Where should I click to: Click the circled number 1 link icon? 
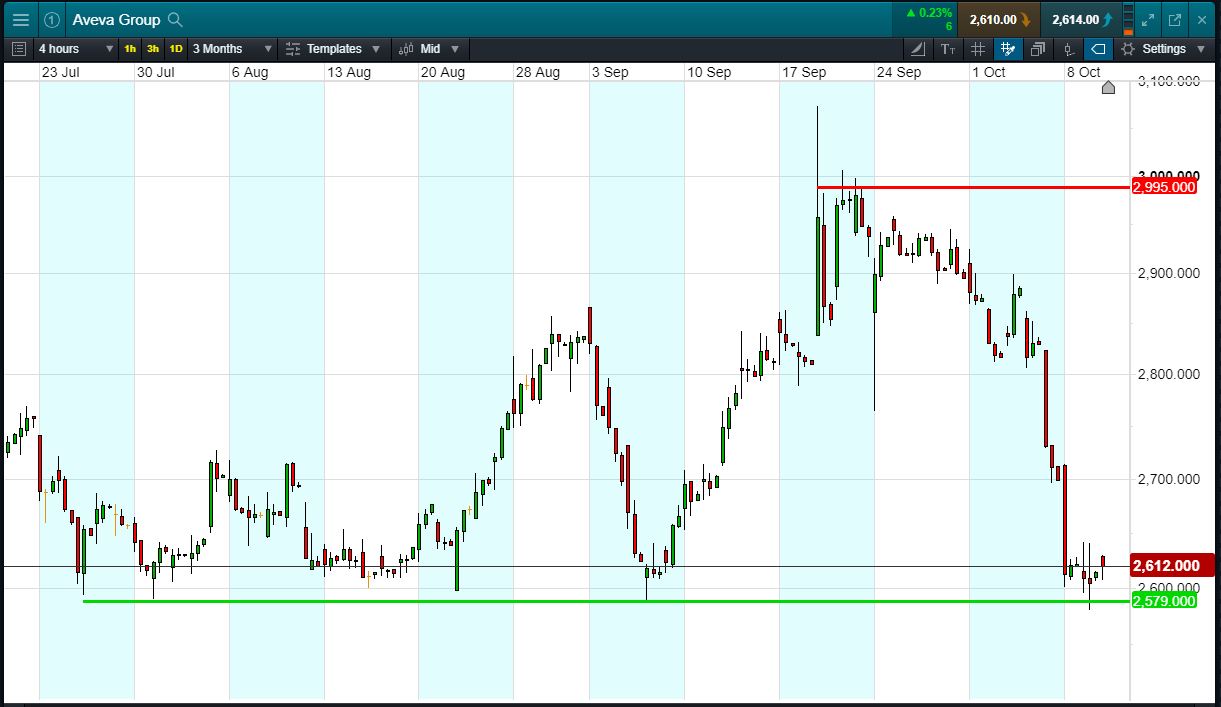pos(51,19)
